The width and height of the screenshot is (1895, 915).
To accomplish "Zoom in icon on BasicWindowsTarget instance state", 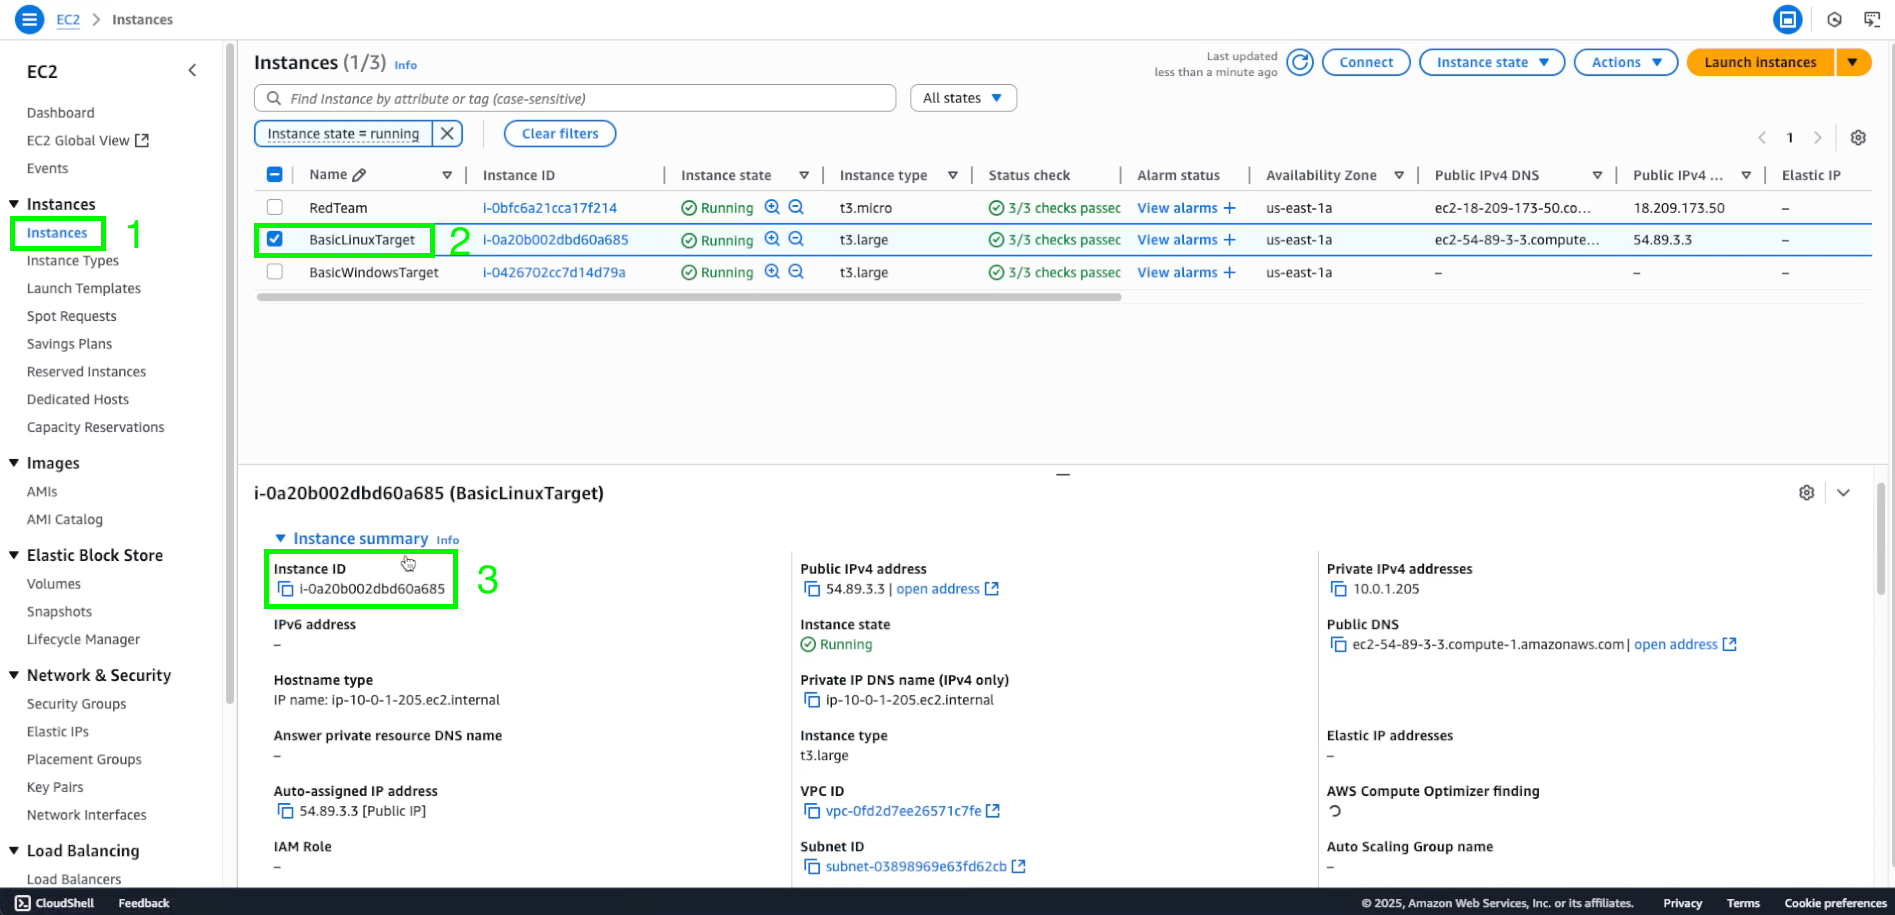I will pyautogui.click(x=772, y=271).
